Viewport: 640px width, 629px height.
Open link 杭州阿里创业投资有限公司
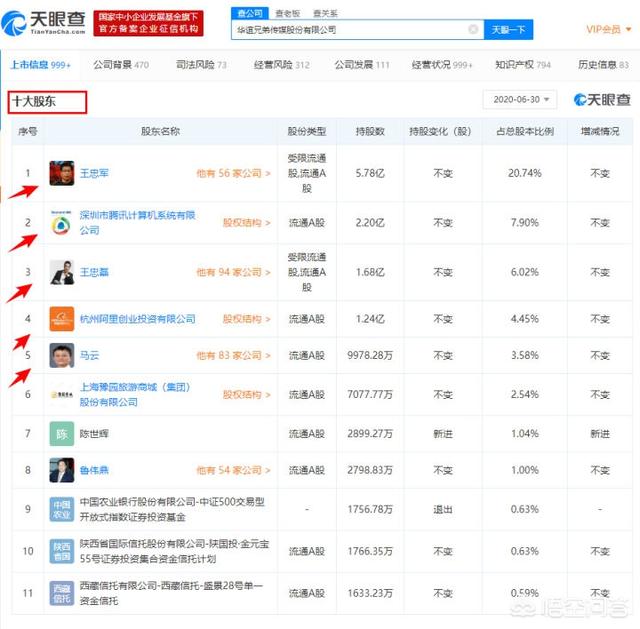[x=138, y=319]
